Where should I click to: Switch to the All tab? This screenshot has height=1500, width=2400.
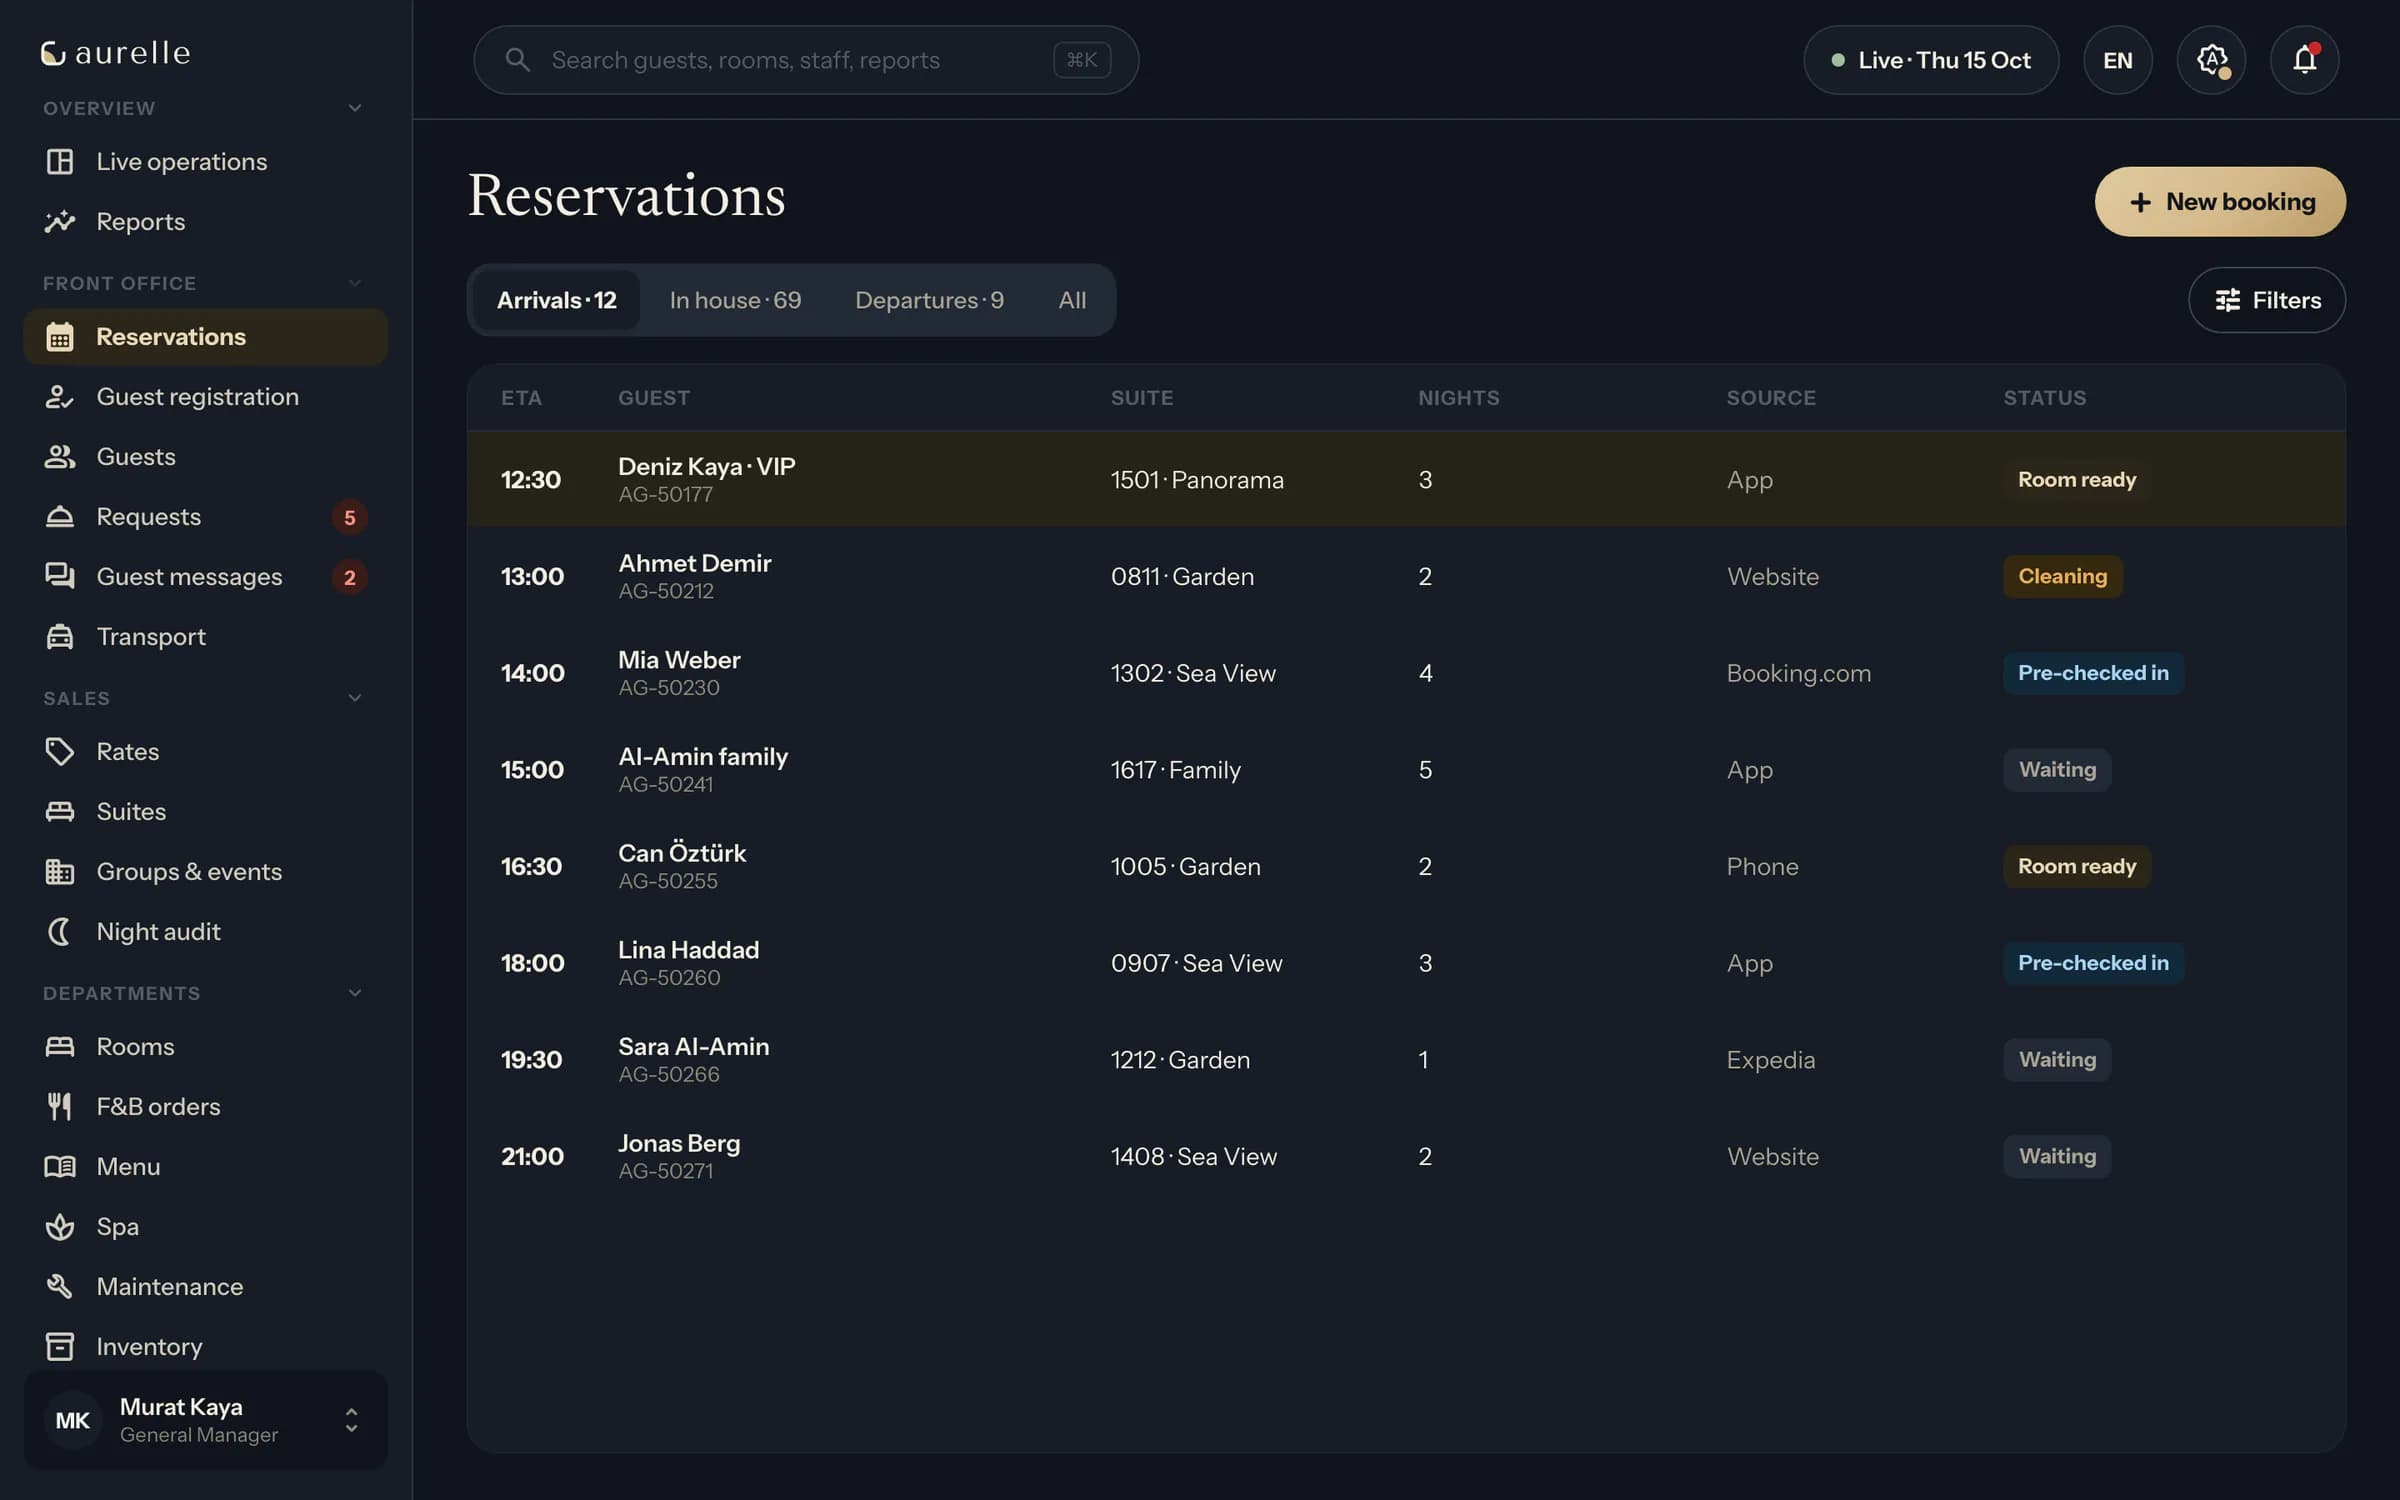click(1072, 300)
